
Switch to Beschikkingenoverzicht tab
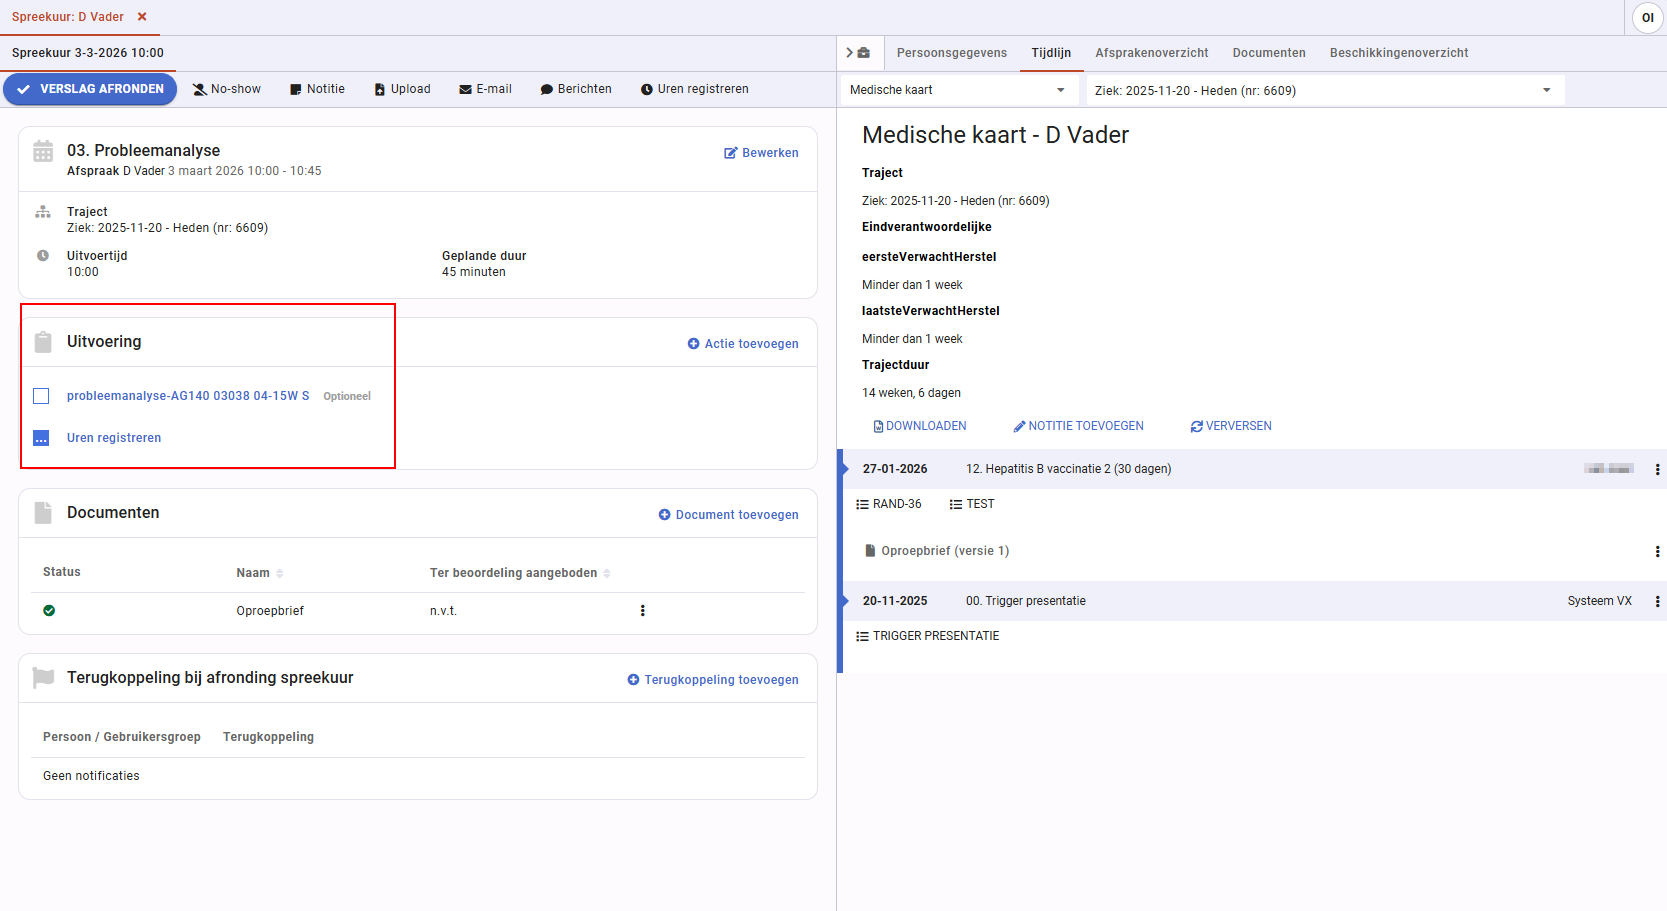pyautogui.click(x=1399, y=53)
